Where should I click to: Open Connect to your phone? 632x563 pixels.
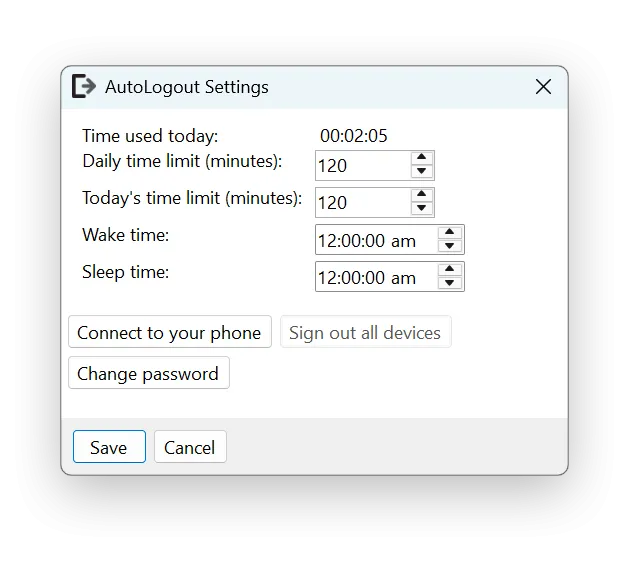169,333
